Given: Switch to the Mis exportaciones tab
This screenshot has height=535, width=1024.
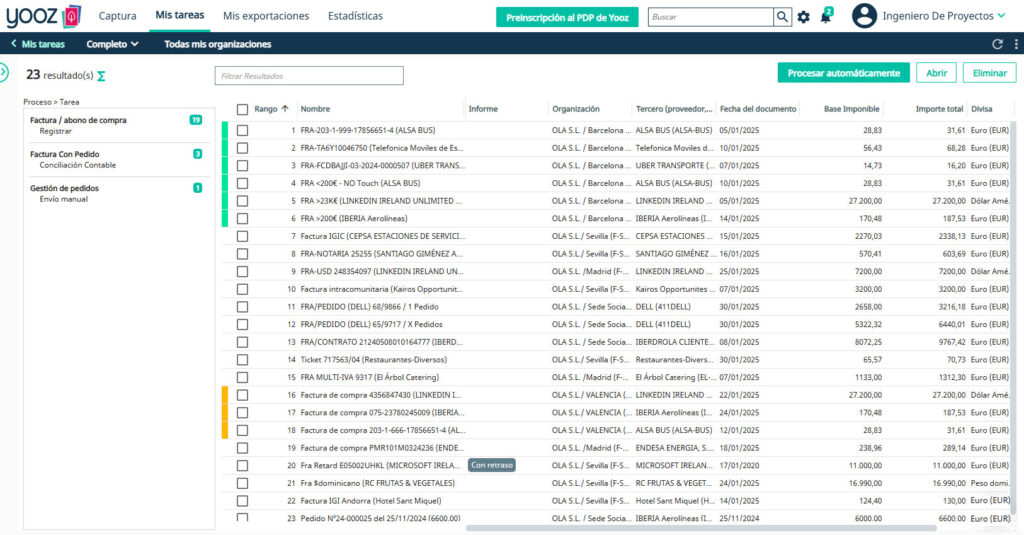Looking at the screenshot, I should coord(266,16).
